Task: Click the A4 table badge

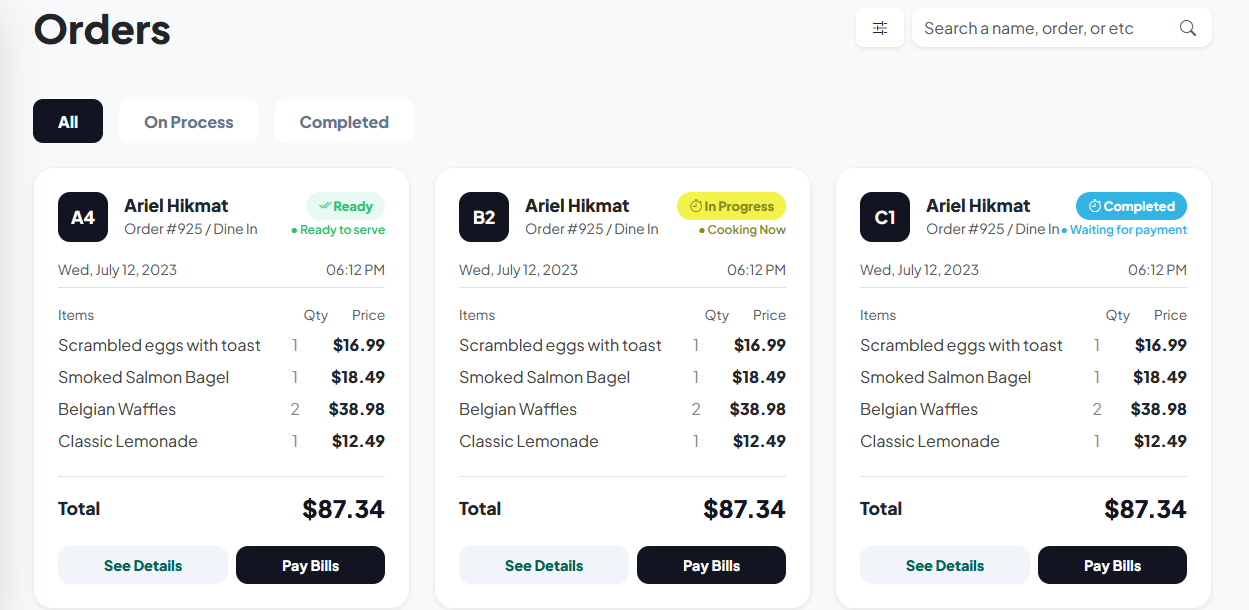Action: pyautogui.click(x=83, y=217)
